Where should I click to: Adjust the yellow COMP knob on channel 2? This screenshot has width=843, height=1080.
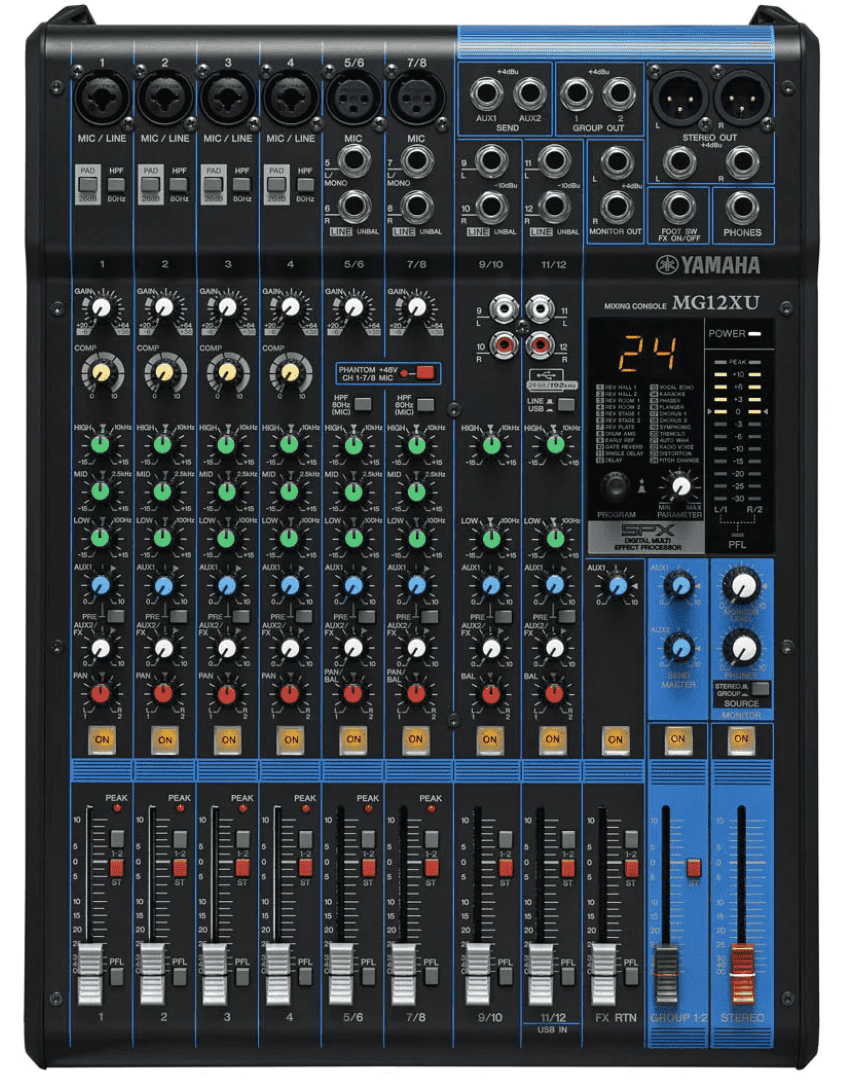point(164,372)
